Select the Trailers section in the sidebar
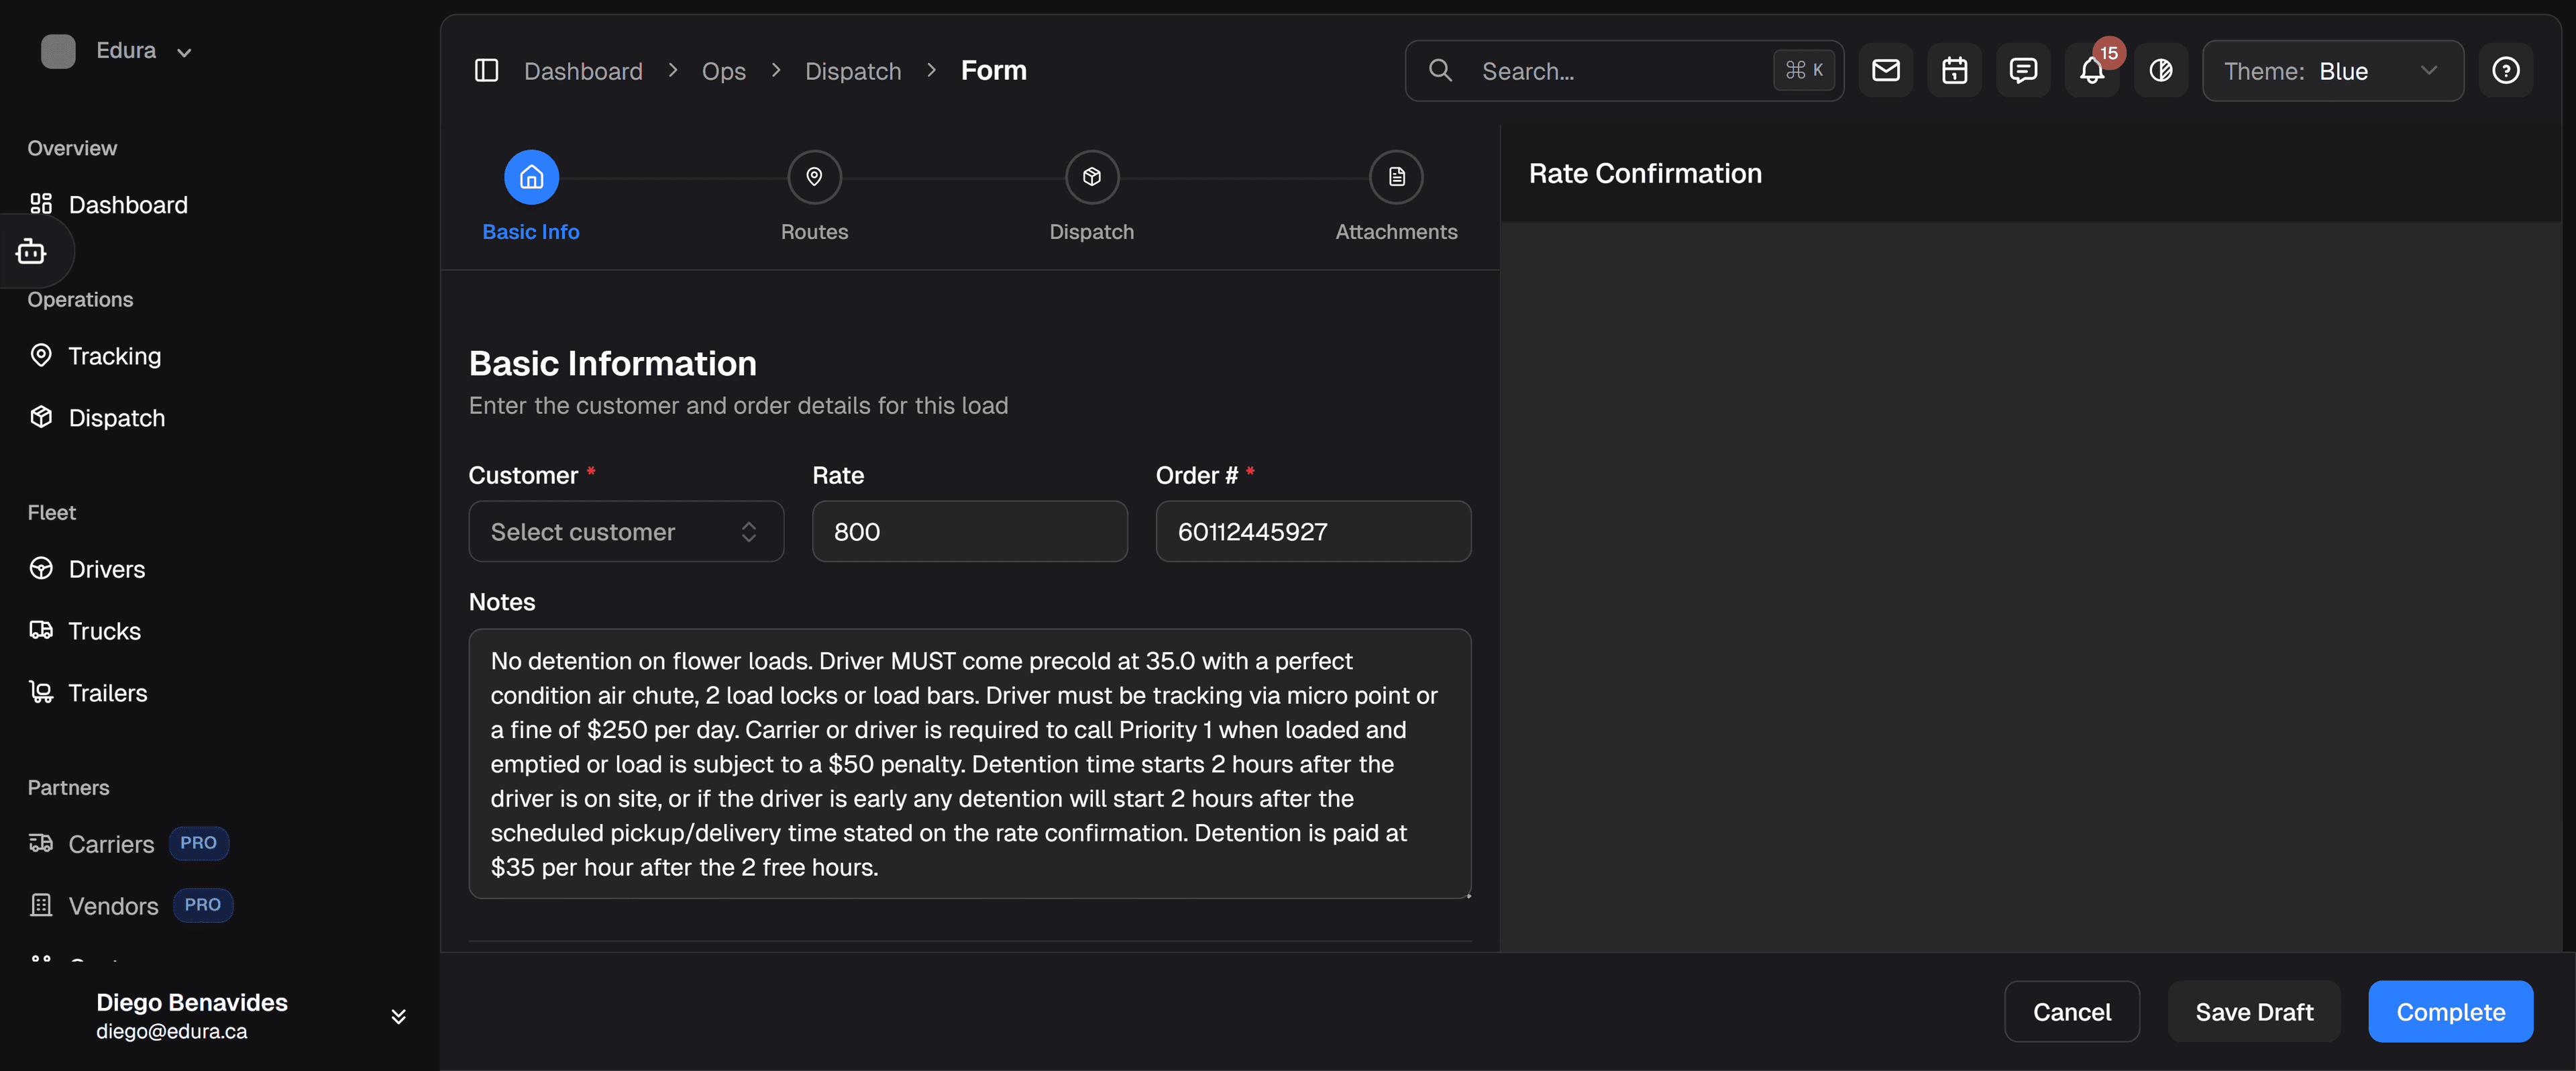This screenshot has width=2576, height=1071. point(107,692)
